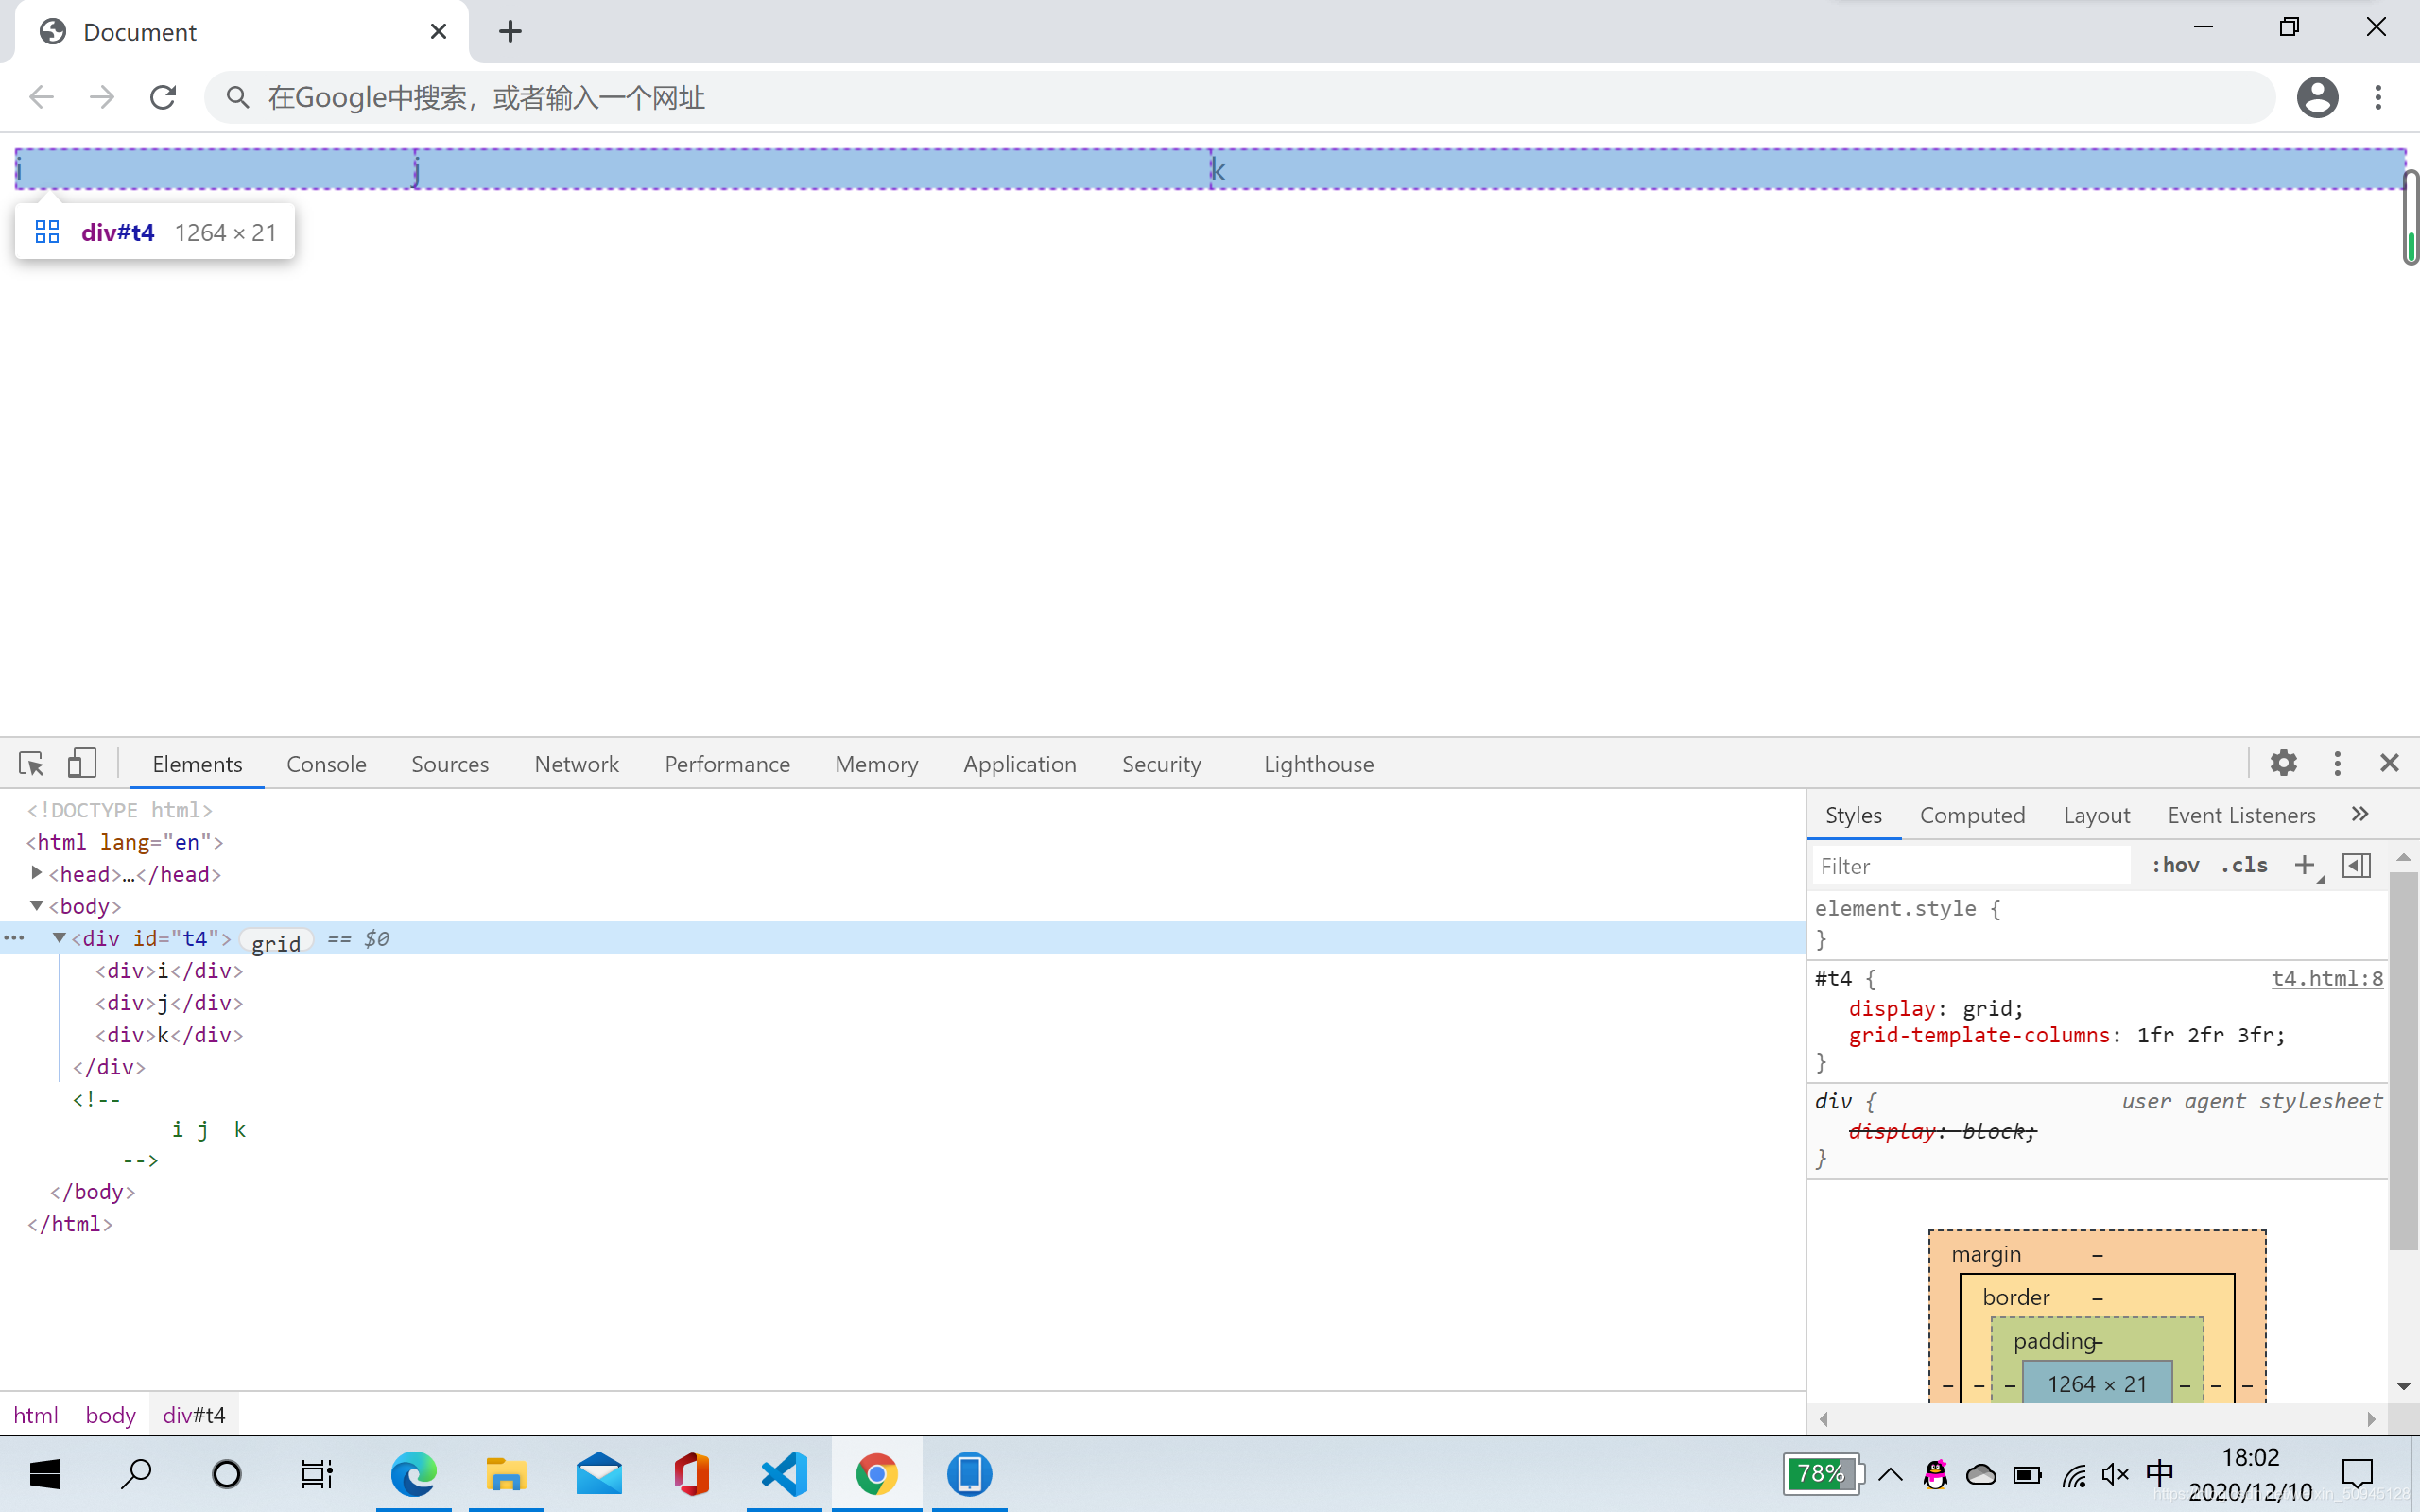Open the t4.html:8 source link
This screenshot has width=2420, height=1512.
pos(2326,978)
